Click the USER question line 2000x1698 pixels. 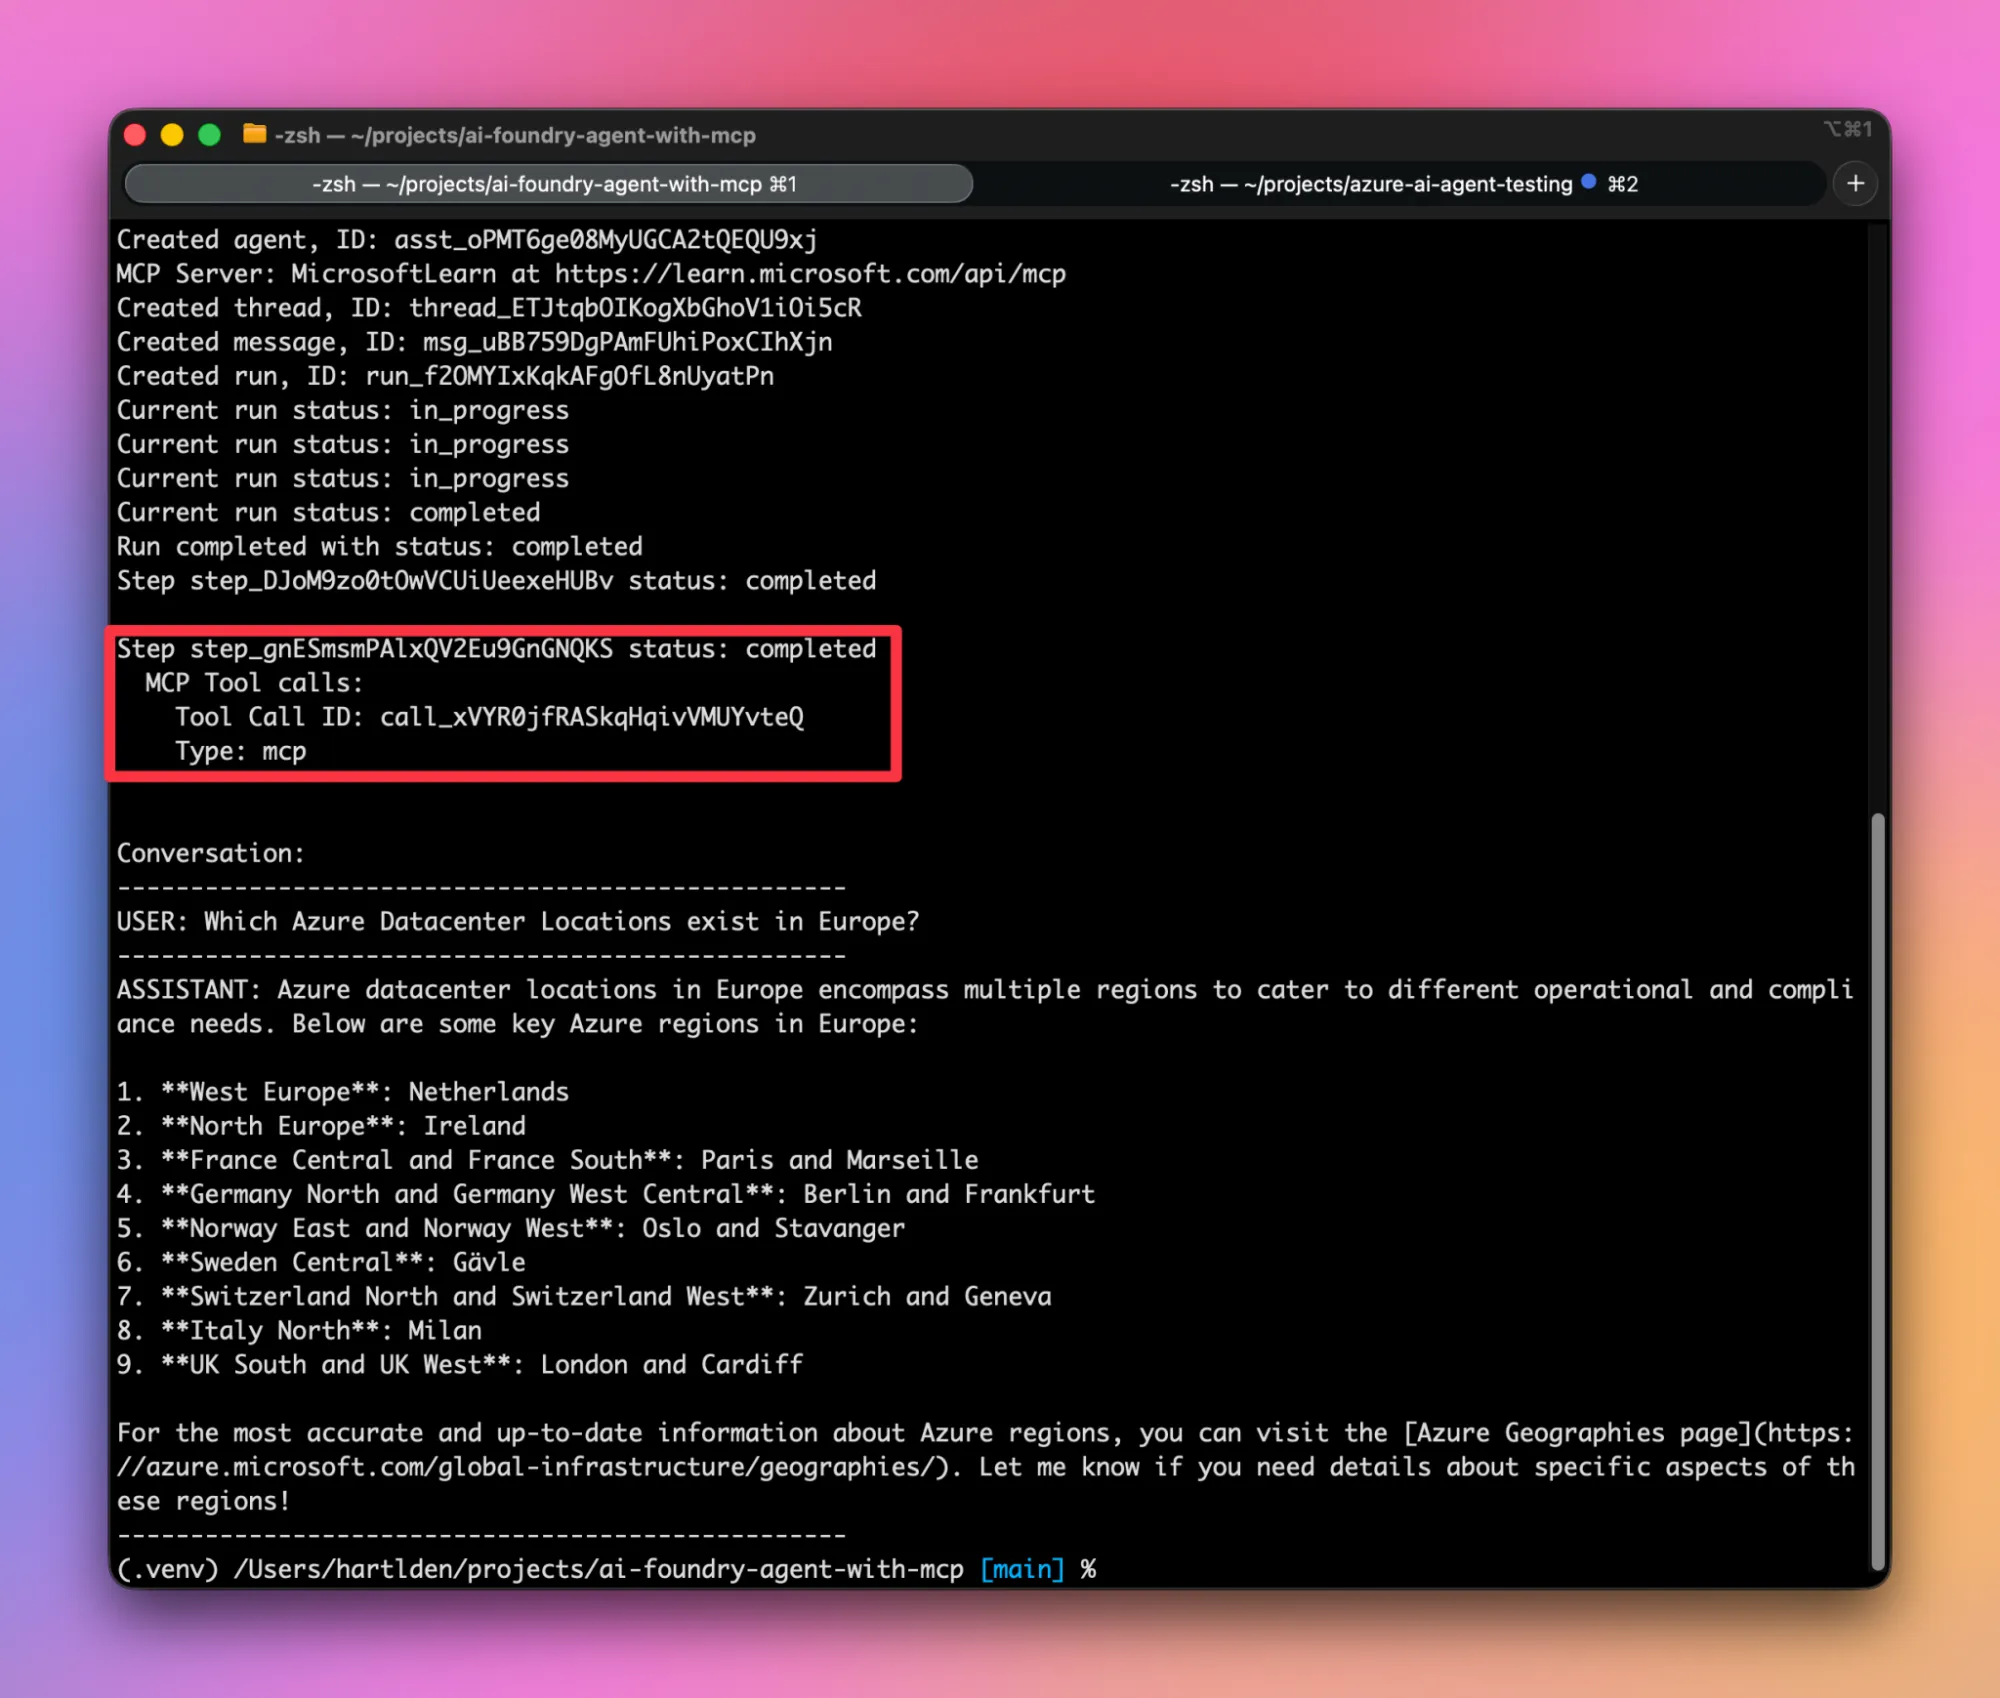pos(517,921)
